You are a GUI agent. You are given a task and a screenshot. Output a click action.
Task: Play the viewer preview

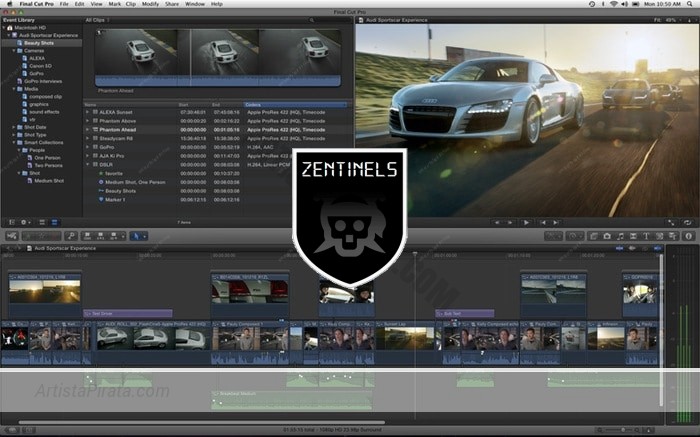[526, 222]
